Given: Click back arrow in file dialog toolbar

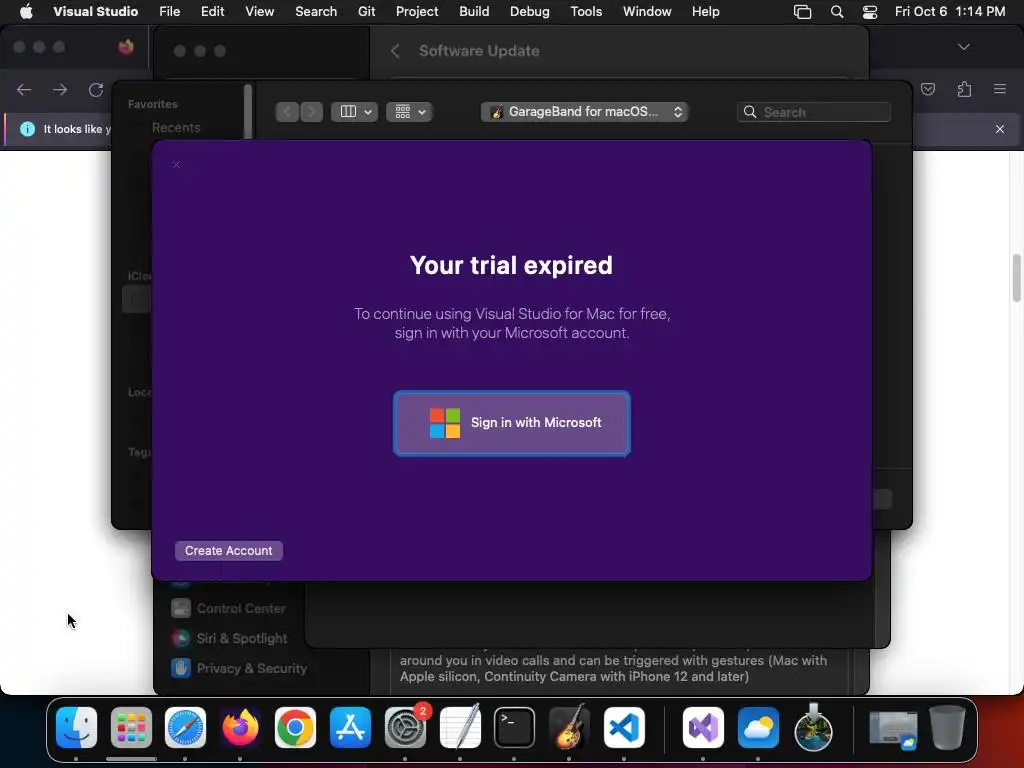Looking at the screenshot, I should coord(287,112).
